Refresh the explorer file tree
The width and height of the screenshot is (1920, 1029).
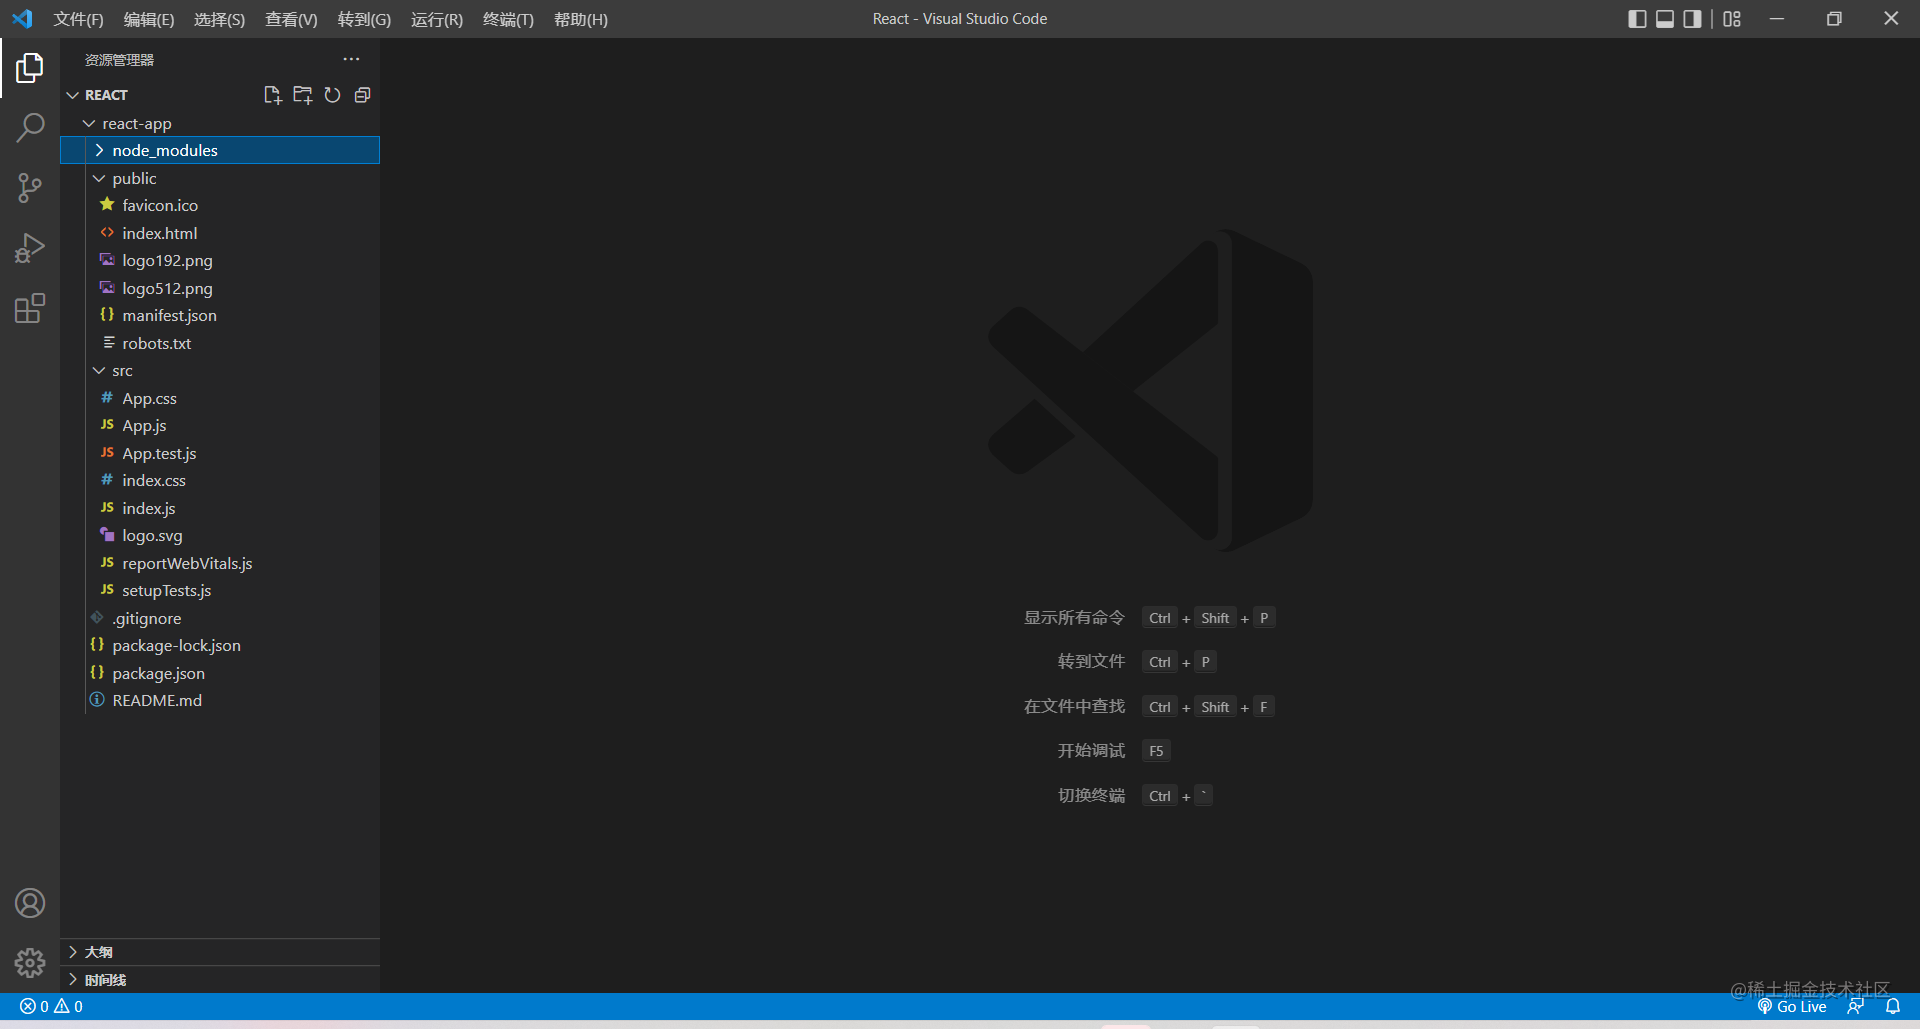(332, 95)
